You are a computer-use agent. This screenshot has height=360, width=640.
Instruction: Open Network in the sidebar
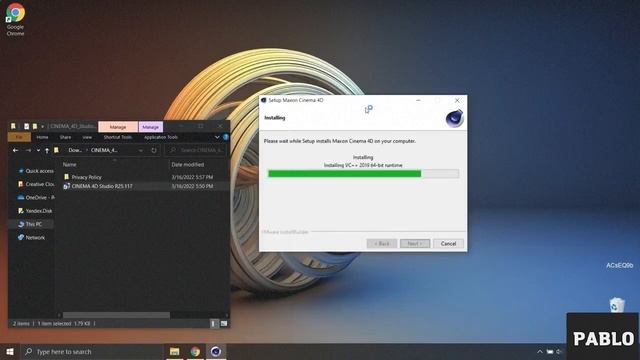[x=31, y=238]
